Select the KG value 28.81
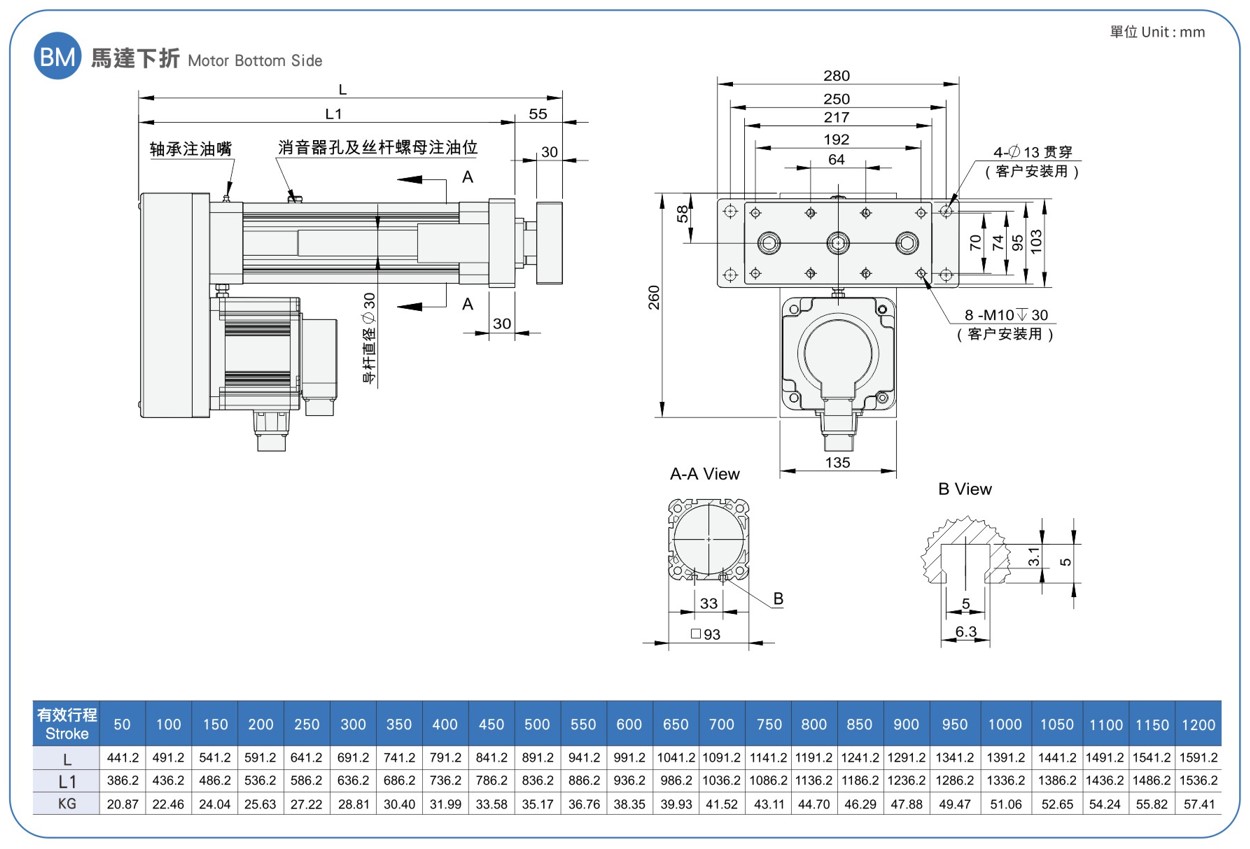1250x849 pixels. tap(353, 803)
